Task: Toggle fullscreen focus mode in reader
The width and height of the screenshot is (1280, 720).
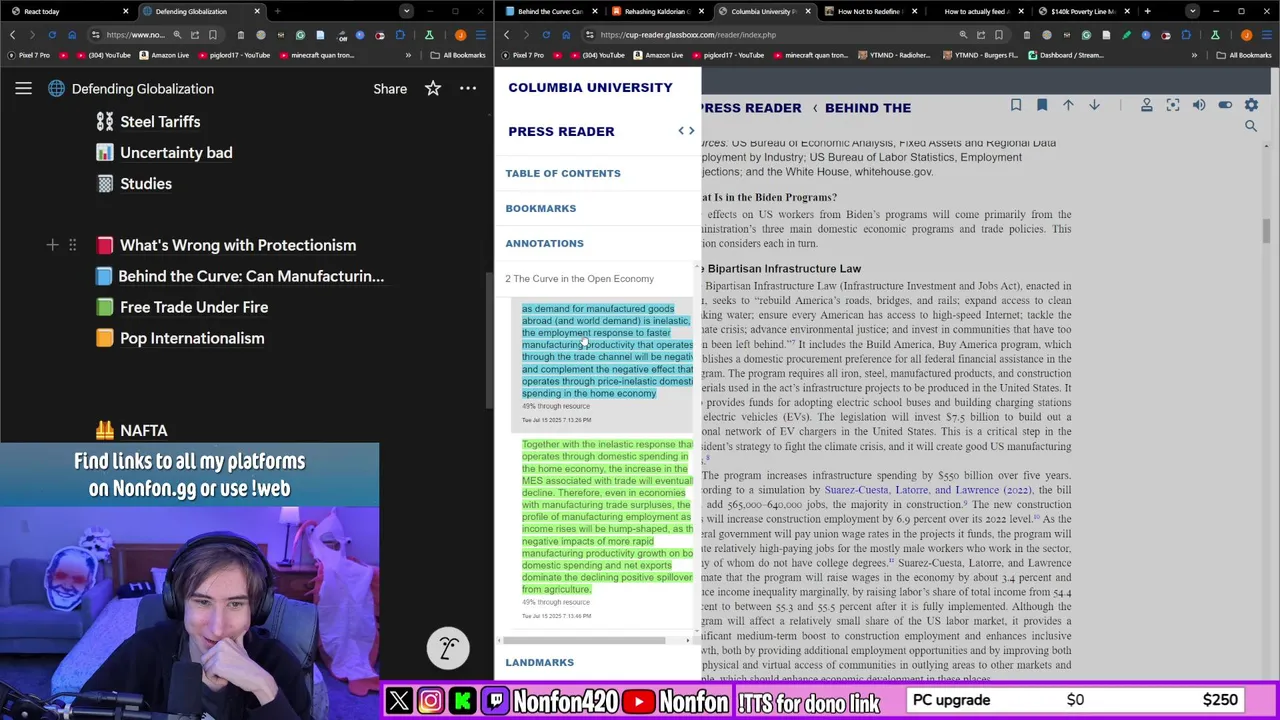Action: 1173,105
